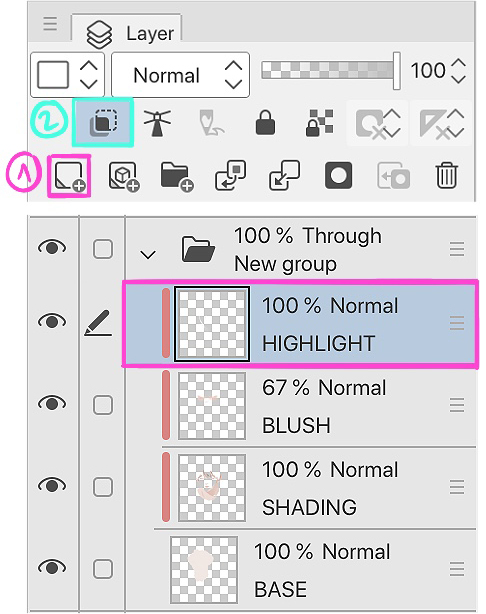Toggle Lock transparent pixels icon
Viewport: 486px width, 614px height.
coord(319,123)
